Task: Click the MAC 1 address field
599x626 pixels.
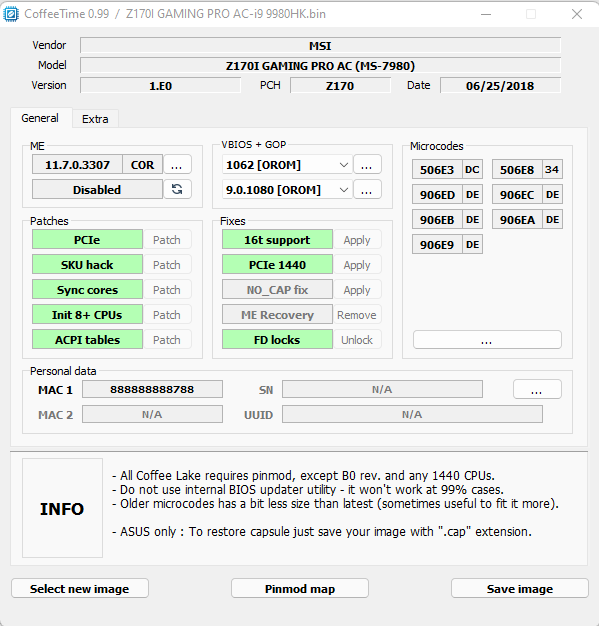Action: click(152, 389)
